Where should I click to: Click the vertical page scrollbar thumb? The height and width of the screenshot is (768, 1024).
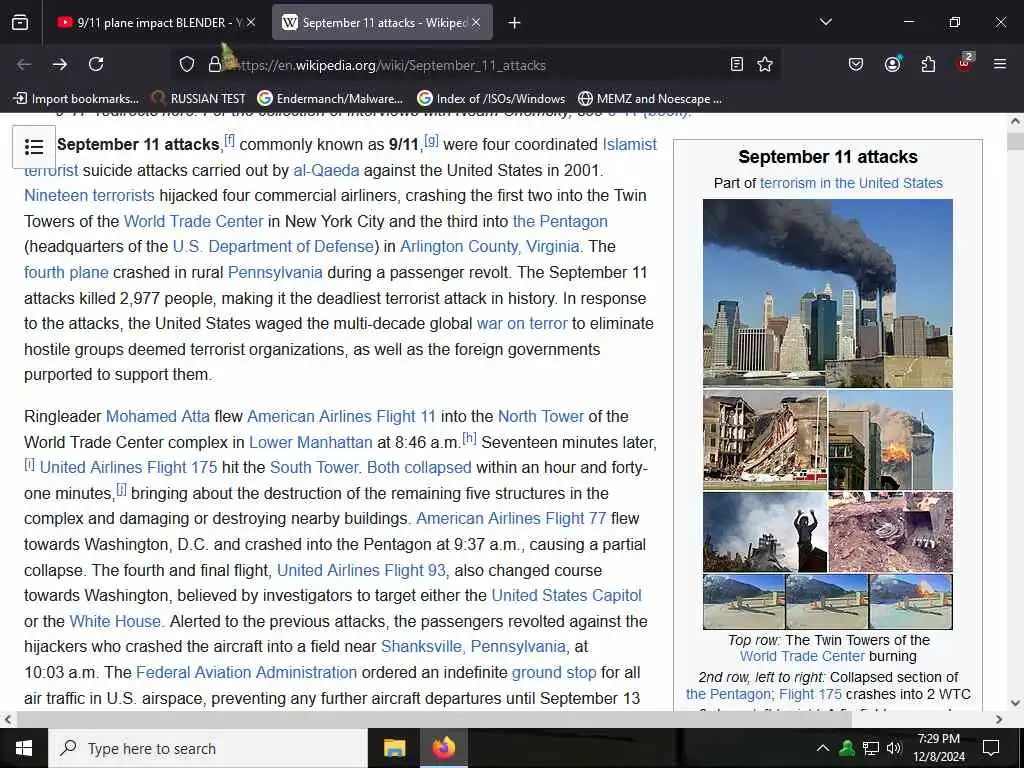[1015, 140]
